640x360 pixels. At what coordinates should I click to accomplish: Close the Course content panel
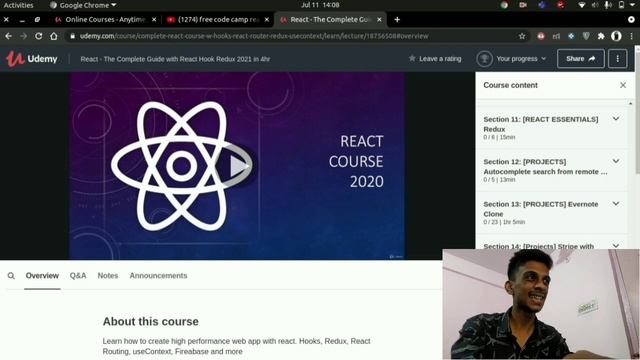[x=623, y=85]
